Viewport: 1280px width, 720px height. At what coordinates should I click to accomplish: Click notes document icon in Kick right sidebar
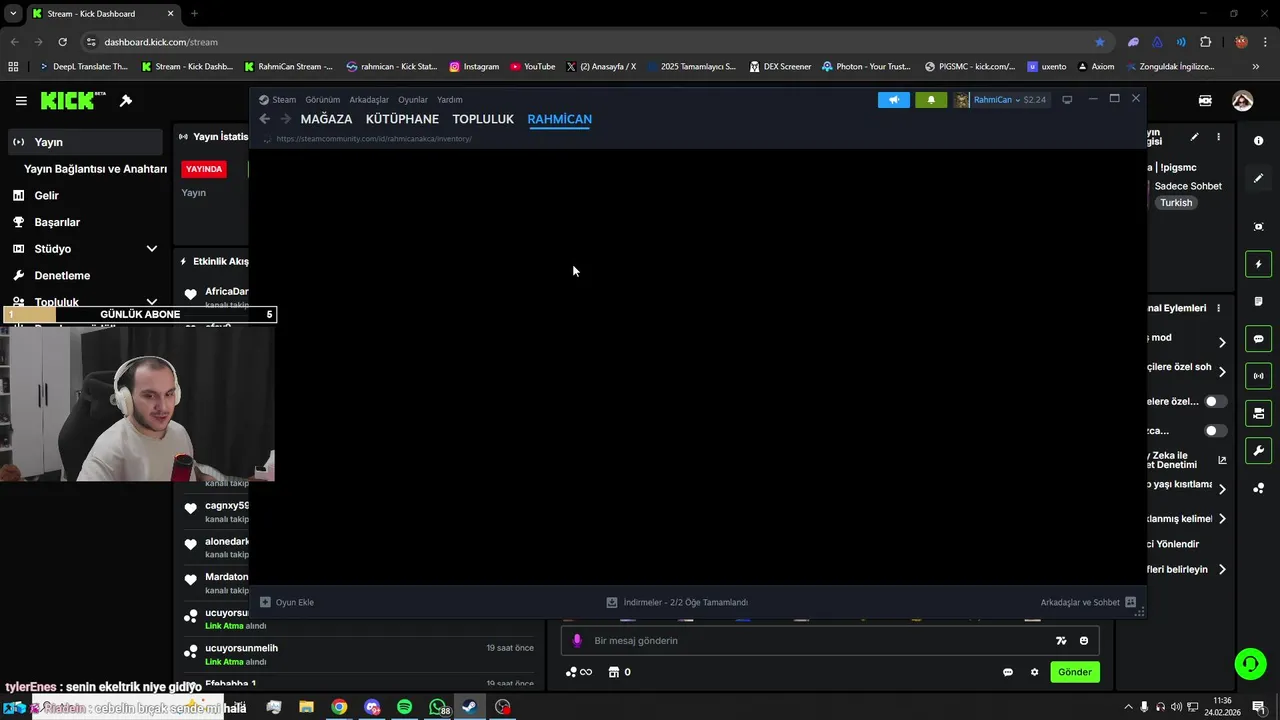point(1258,301)
